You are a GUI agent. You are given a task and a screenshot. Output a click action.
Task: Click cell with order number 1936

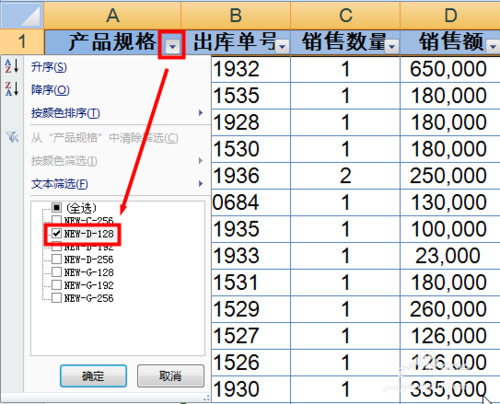click(251, 176)
